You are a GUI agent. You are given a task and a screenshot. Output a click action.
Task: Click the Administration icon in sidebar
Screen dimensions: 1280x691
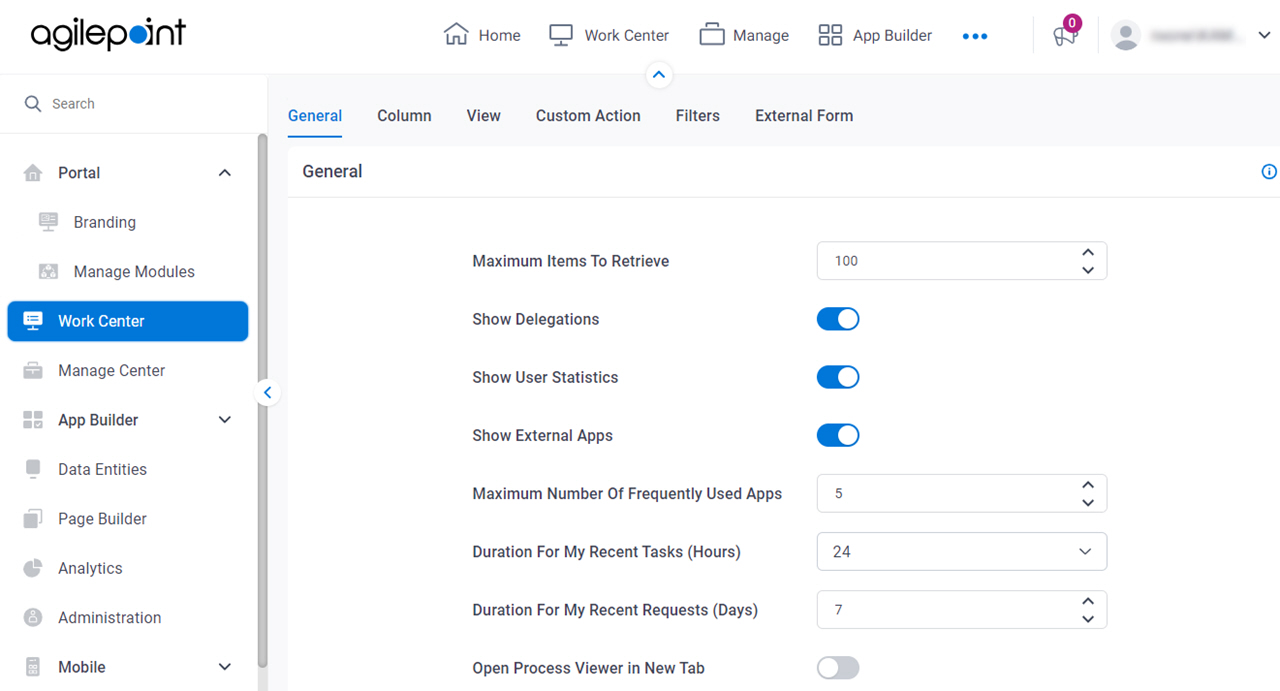coord(33,617)
